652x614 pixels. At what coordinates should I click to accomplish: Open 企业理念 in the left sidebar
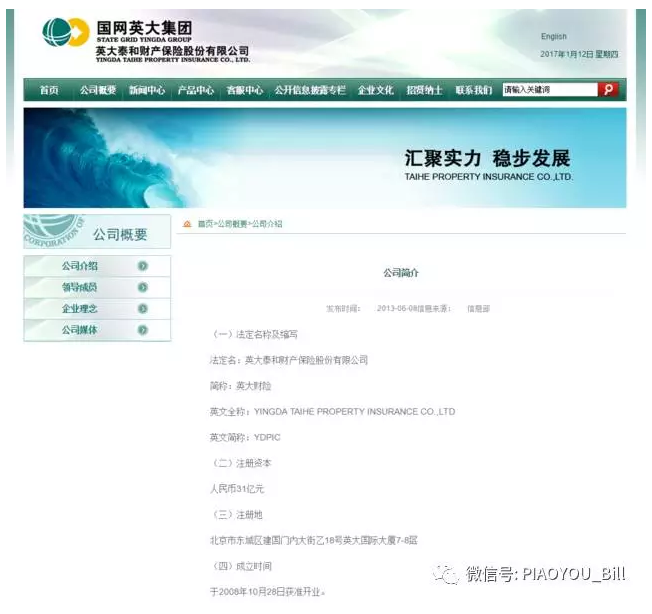tap(80, 308)
